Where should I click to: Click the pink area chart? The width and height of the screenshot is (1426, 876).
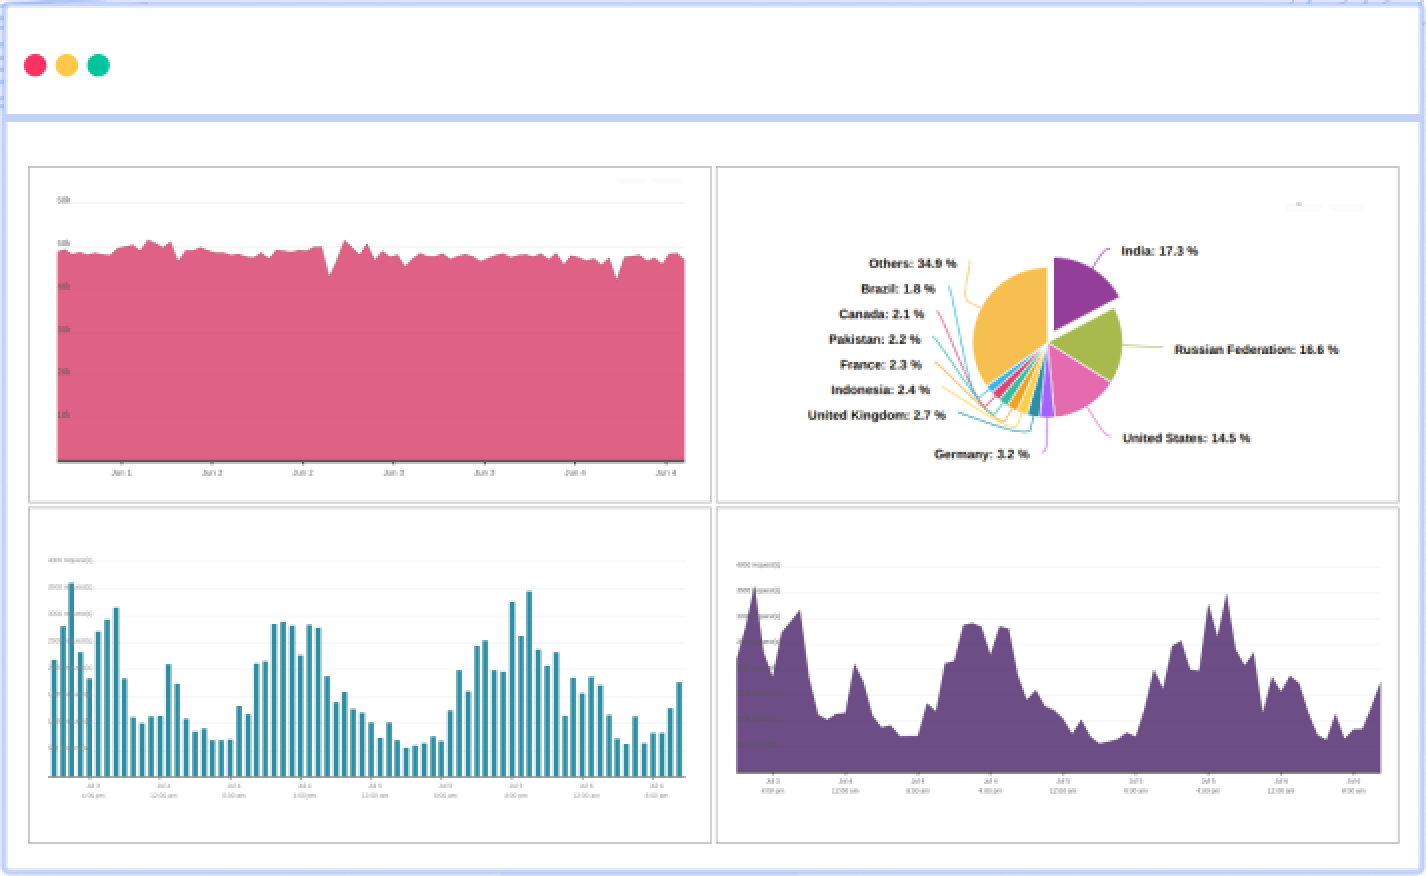tap(371, 352)
